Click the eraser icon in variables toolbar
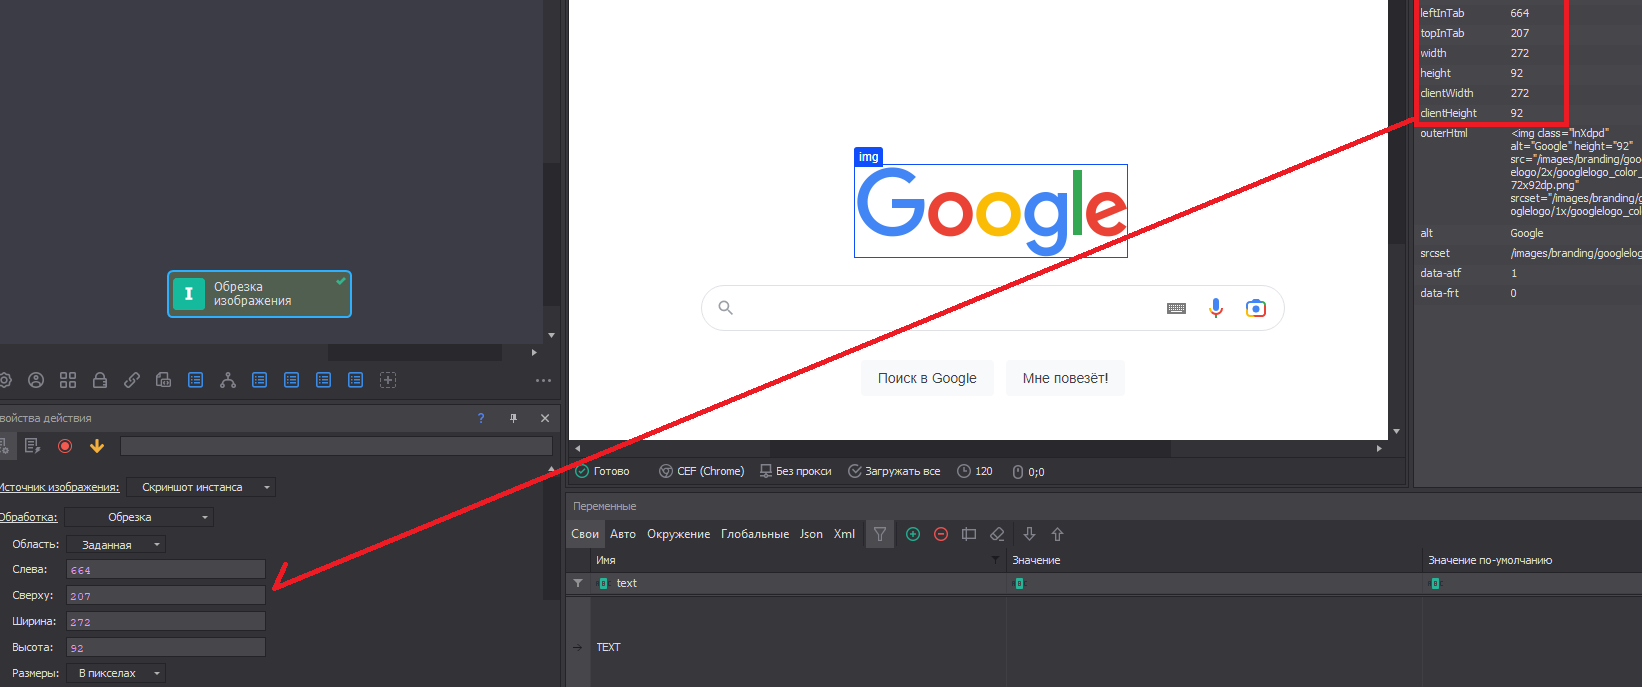 click(x=997, y=534)
